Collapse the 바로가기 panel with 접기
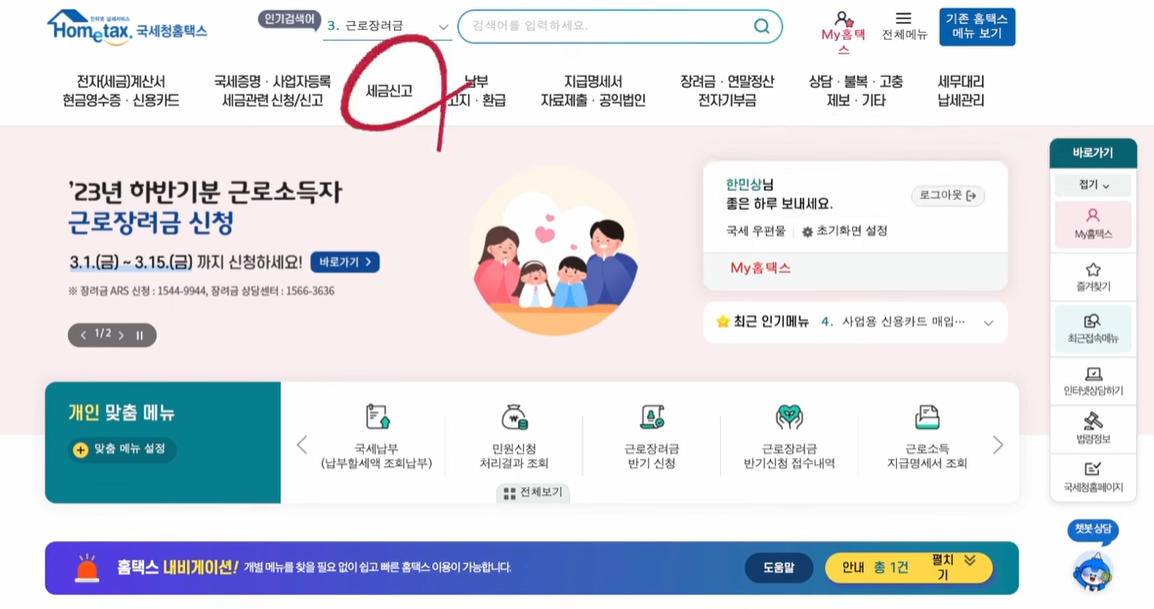The image size is (1154, 609). 1093,185
